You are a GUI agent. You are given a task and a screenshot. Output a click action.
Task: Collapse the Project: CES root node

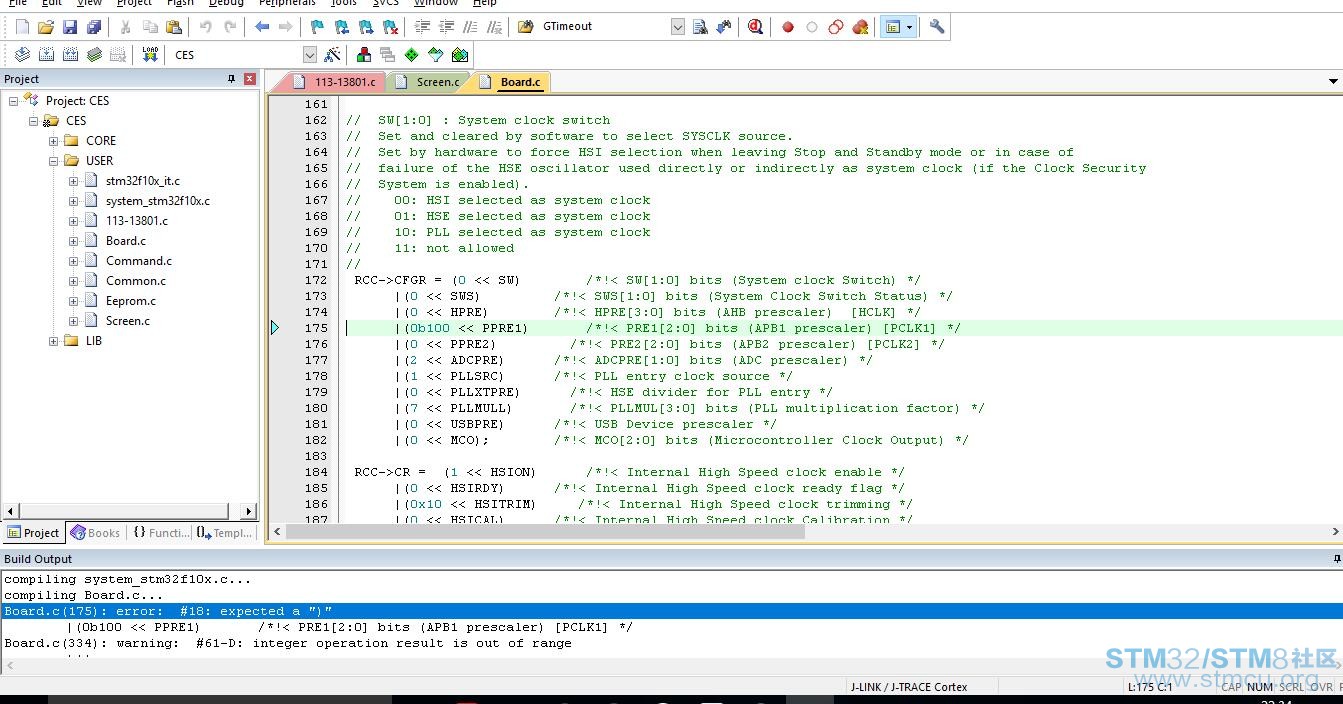point(13,101)
